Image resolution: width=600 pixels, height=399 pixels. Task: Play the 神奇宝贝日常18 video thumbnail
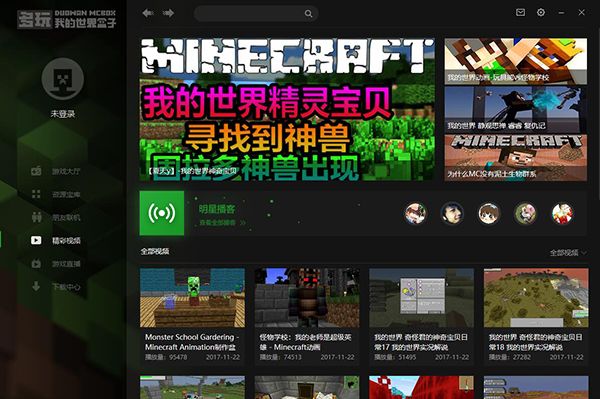pyautogui.click(x=536, y=298)
